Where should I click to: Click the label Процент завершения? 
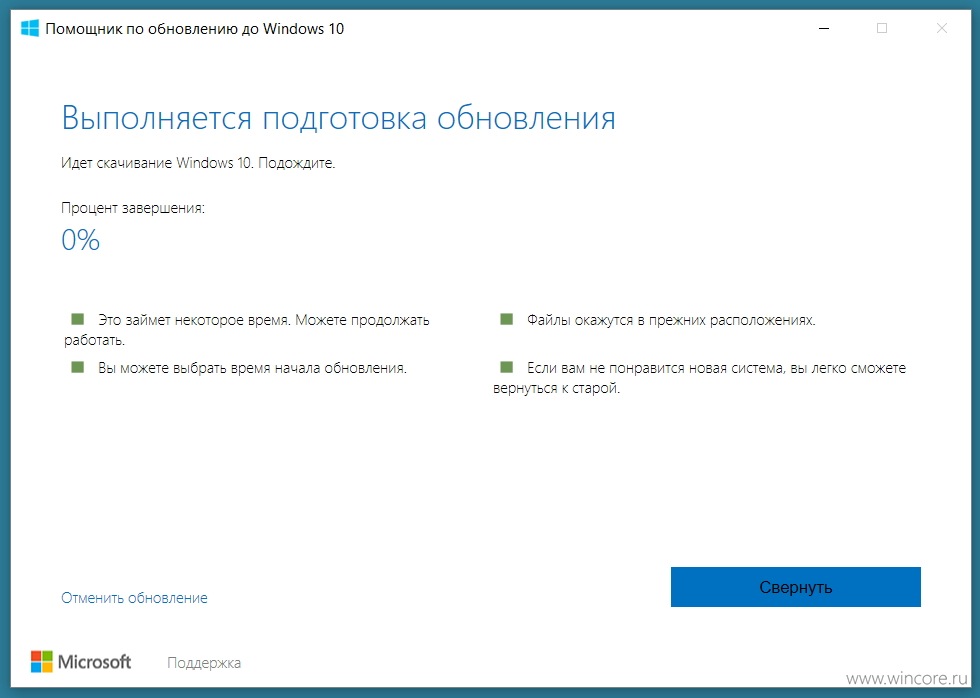pos(133,208)
